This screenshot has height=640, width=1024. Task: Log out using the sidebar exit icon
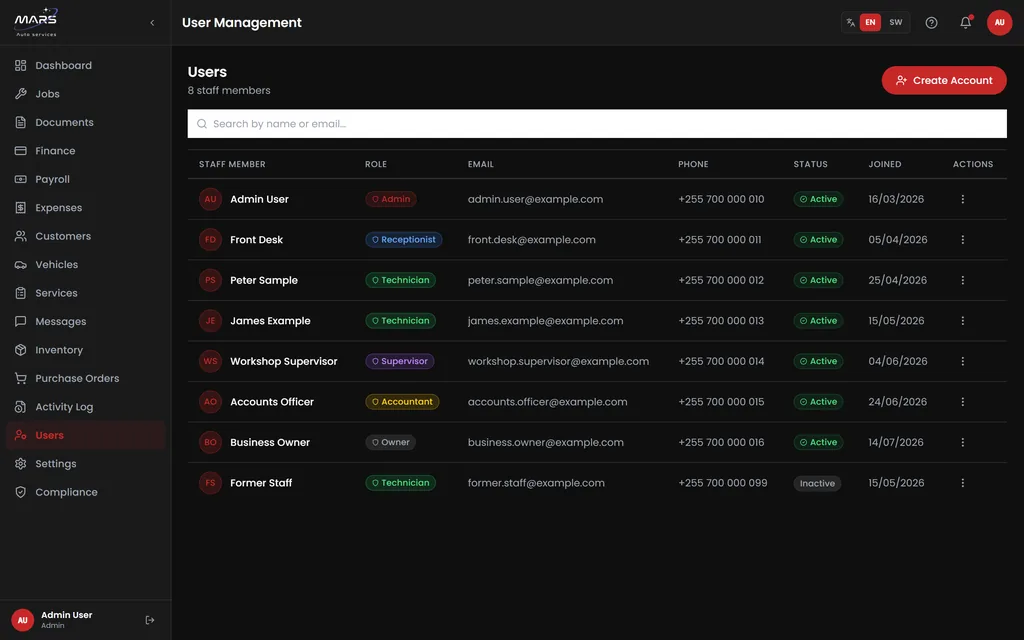click(x=150, y=620)
